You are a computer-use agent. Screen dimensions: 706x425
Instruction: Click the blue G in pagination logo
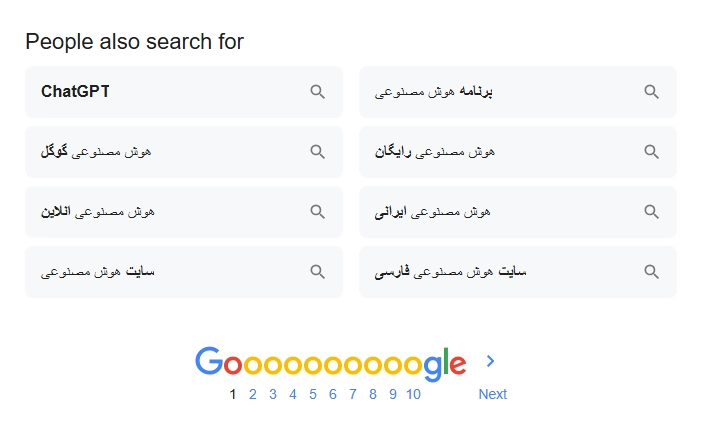pyautogui.click(x=208, y=362)
